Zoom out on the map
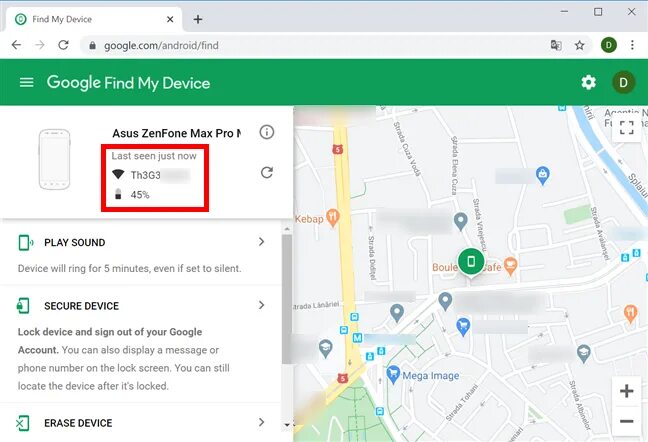Viewport: 648px width, 442px height. point(627,421)
